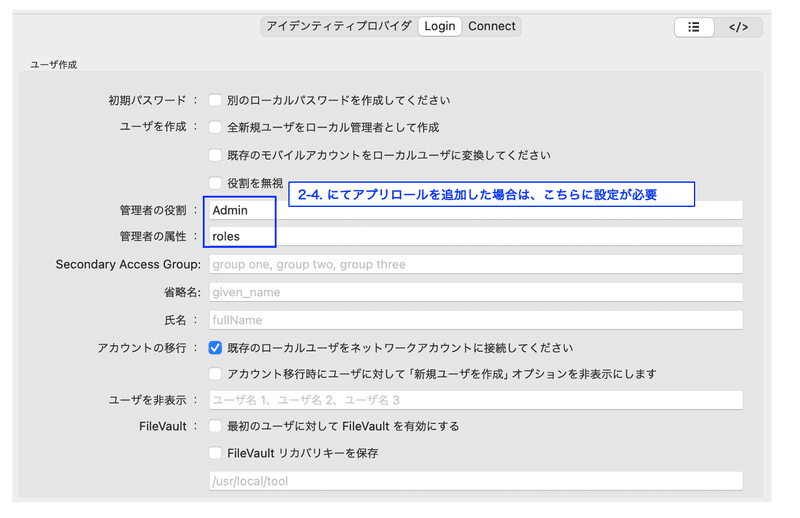
Task: Toggle 既存のモバイルアカウントをローカルユーザに変換 checkbox
Action: [215, 155]
